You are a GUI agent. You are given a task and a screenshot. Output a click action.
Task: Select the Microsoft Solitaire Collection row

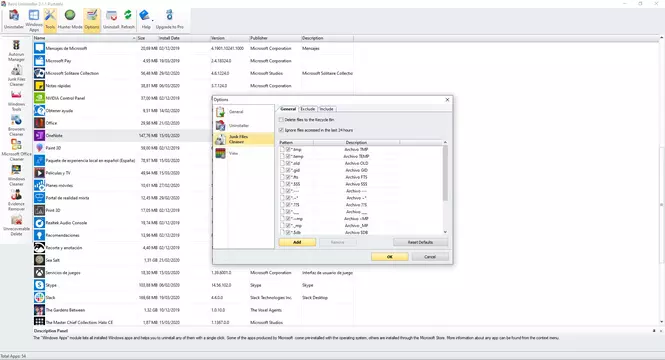[193, 73]
